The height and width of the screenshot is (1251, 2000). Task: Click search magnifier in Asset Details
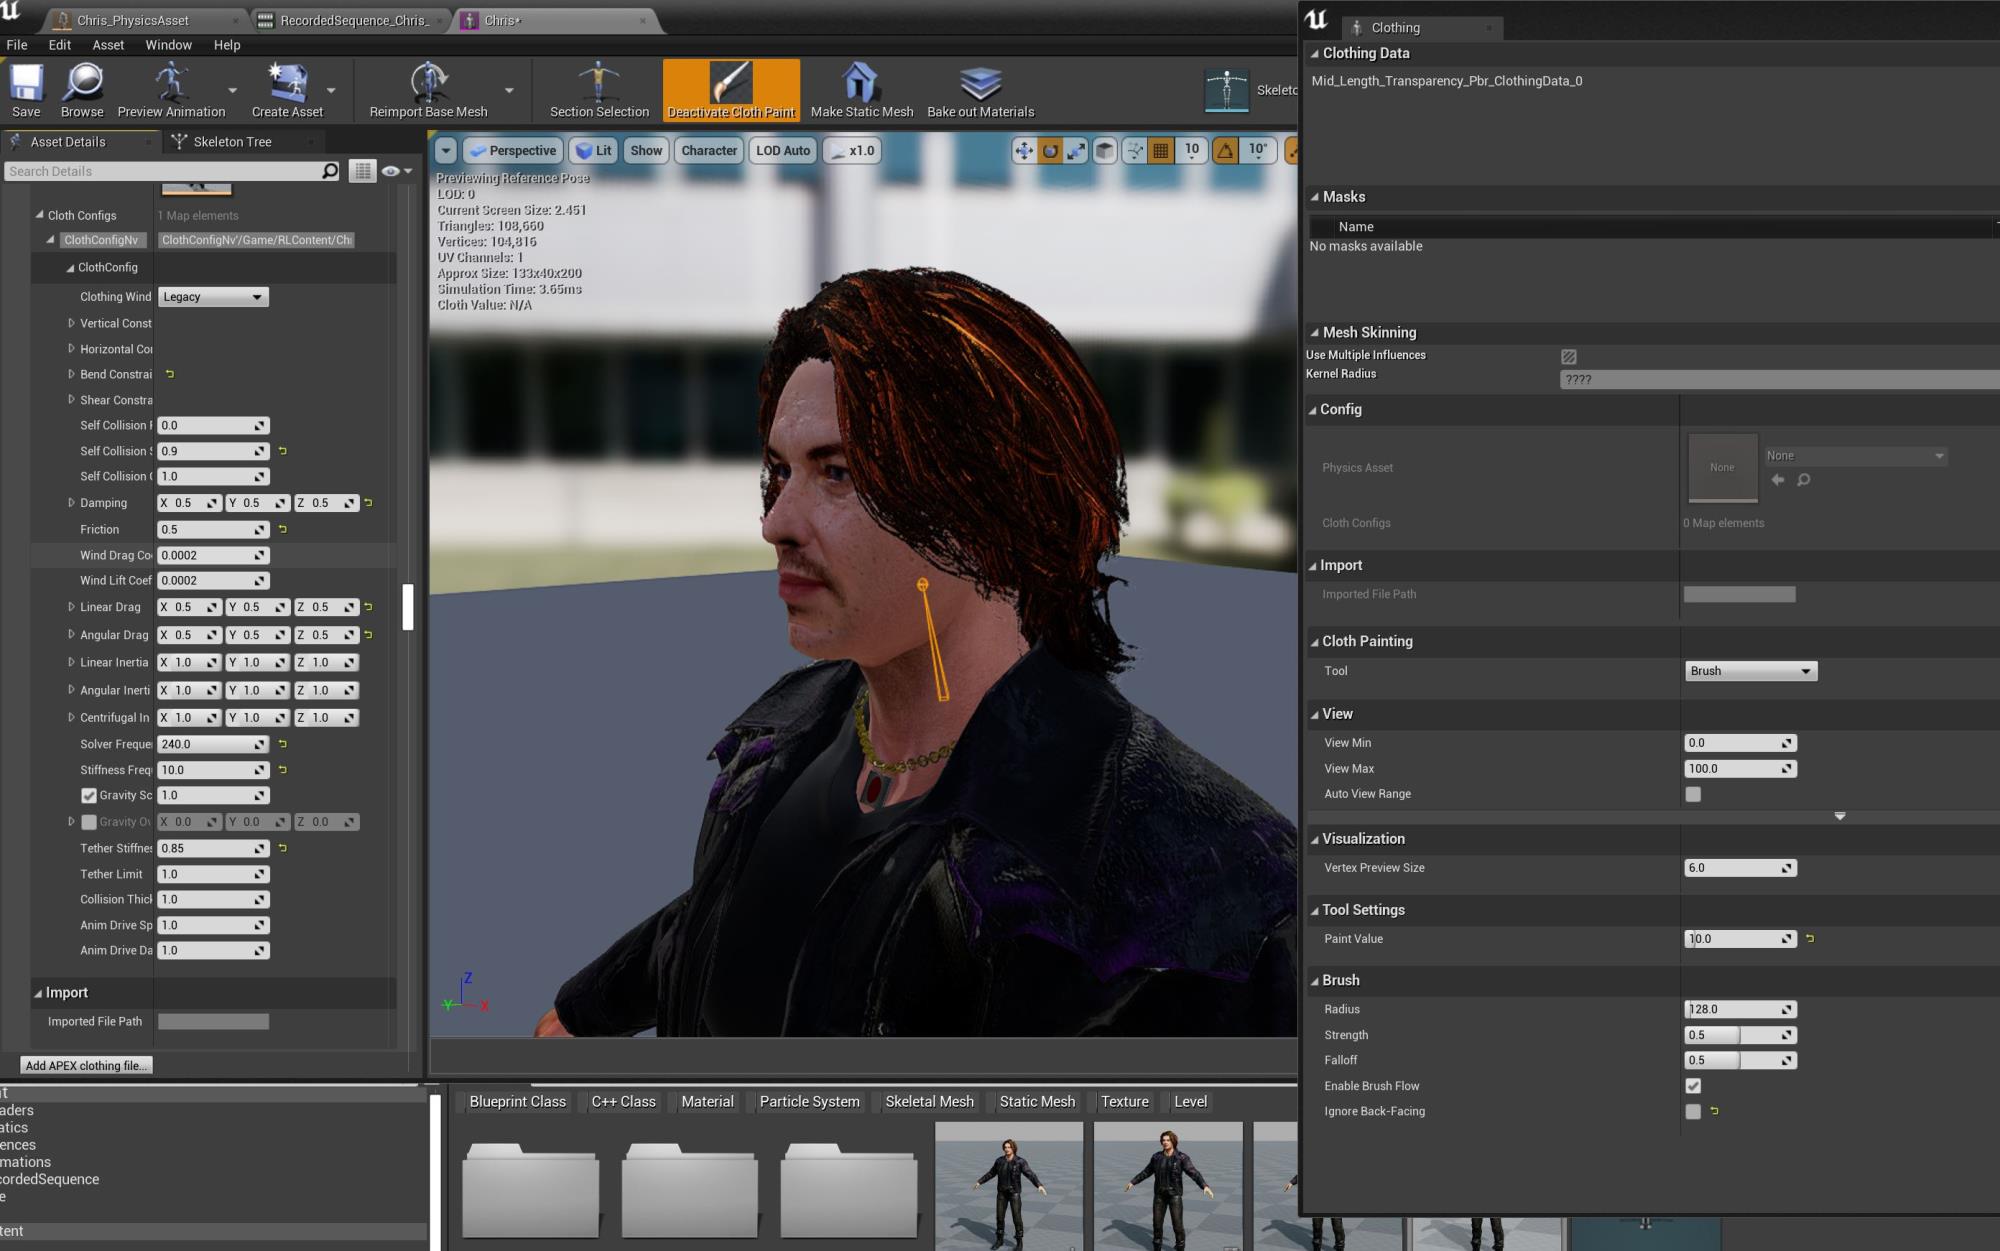(329, 171)
